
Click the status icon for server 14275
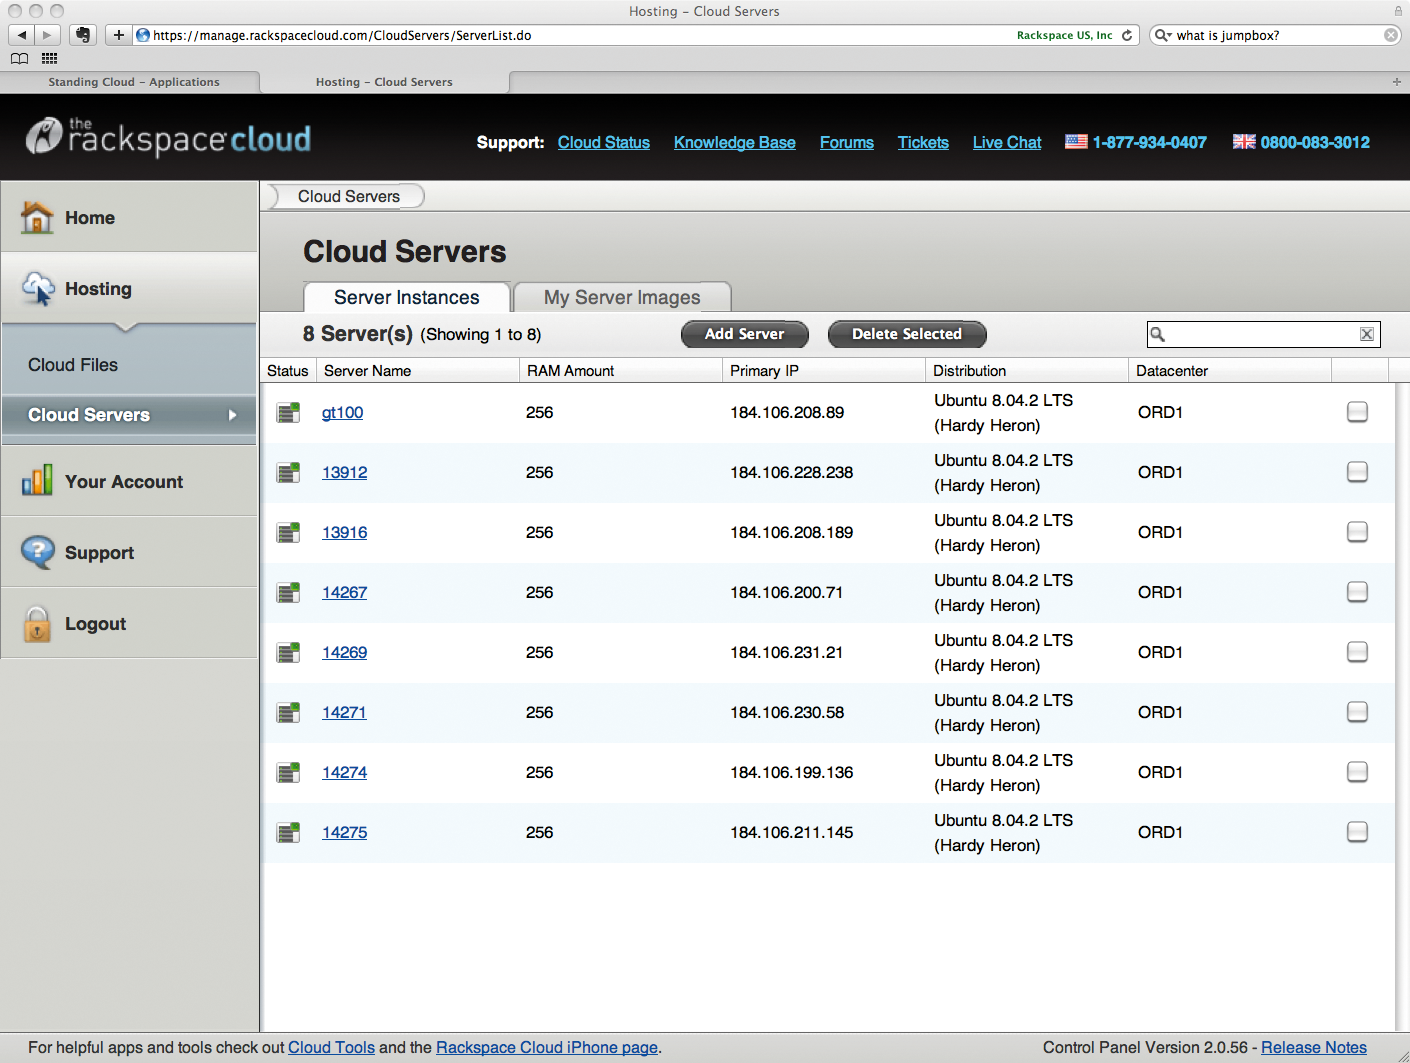[288, 832]
